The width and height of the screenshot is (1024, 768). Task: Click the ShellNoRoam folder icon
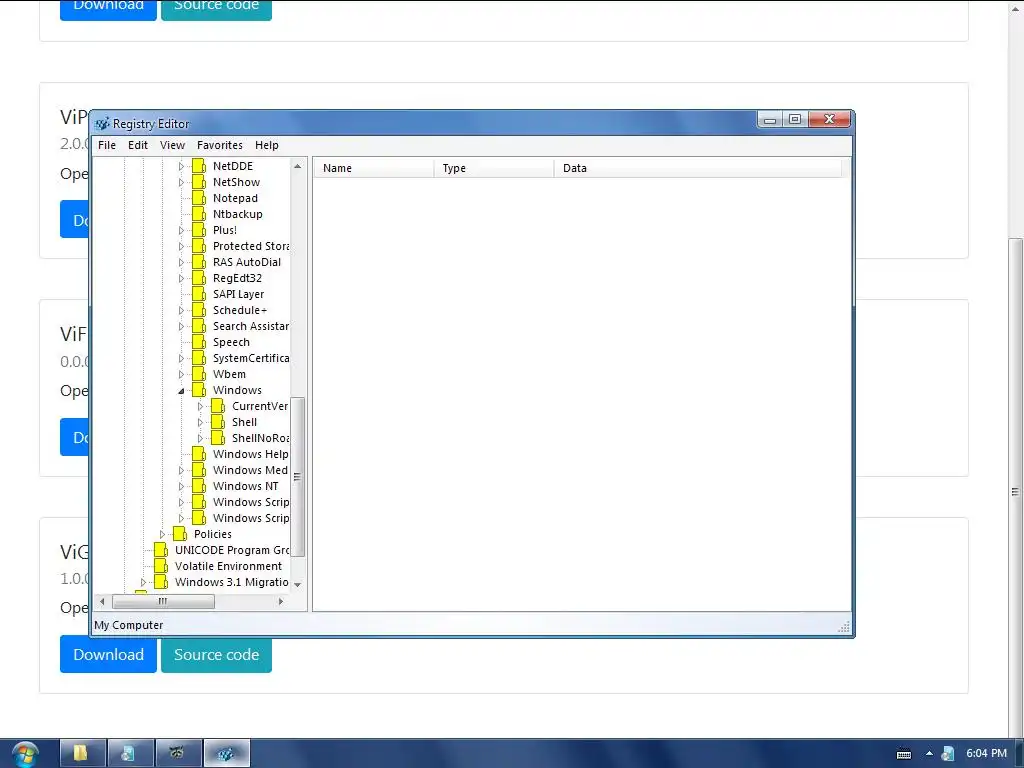click(218, 438)
